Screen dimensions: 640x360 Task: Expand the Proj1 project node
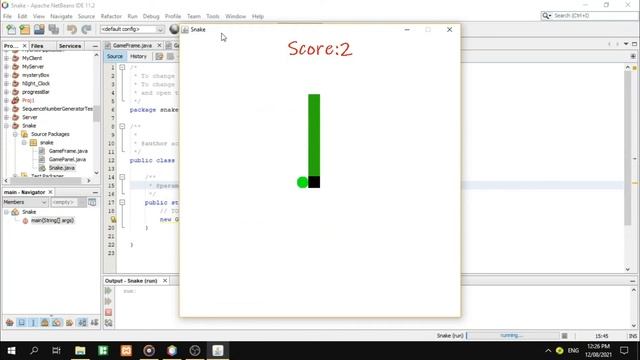7,100
